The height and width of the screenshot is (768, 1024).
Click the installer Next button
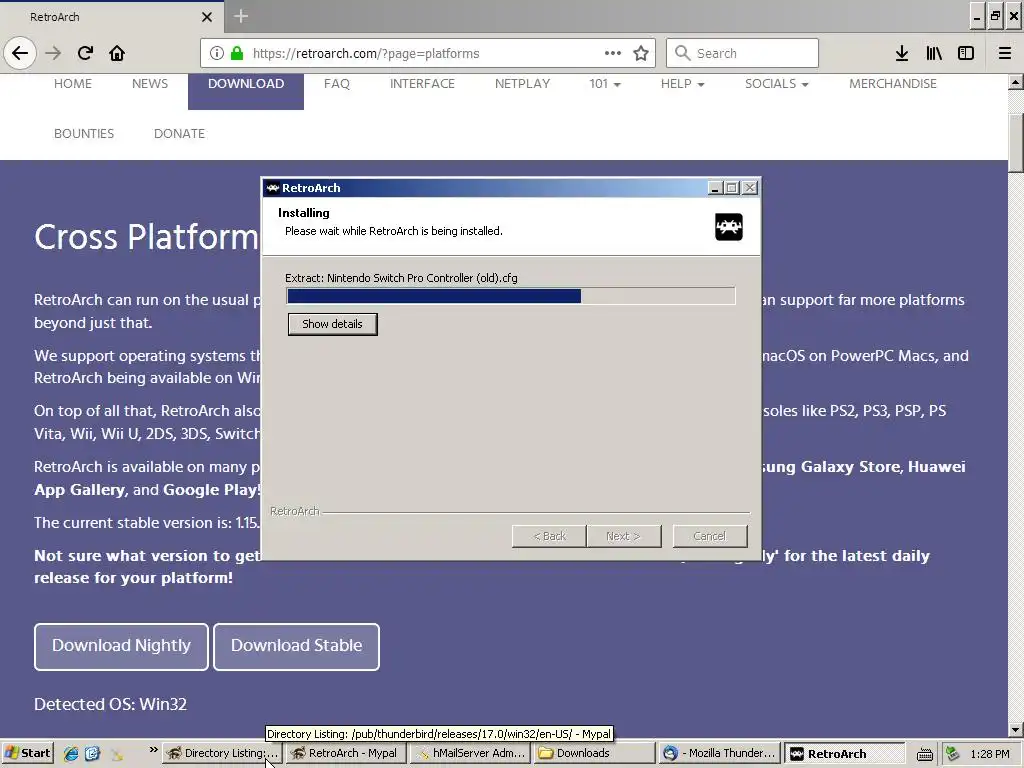tap(624, 536)
